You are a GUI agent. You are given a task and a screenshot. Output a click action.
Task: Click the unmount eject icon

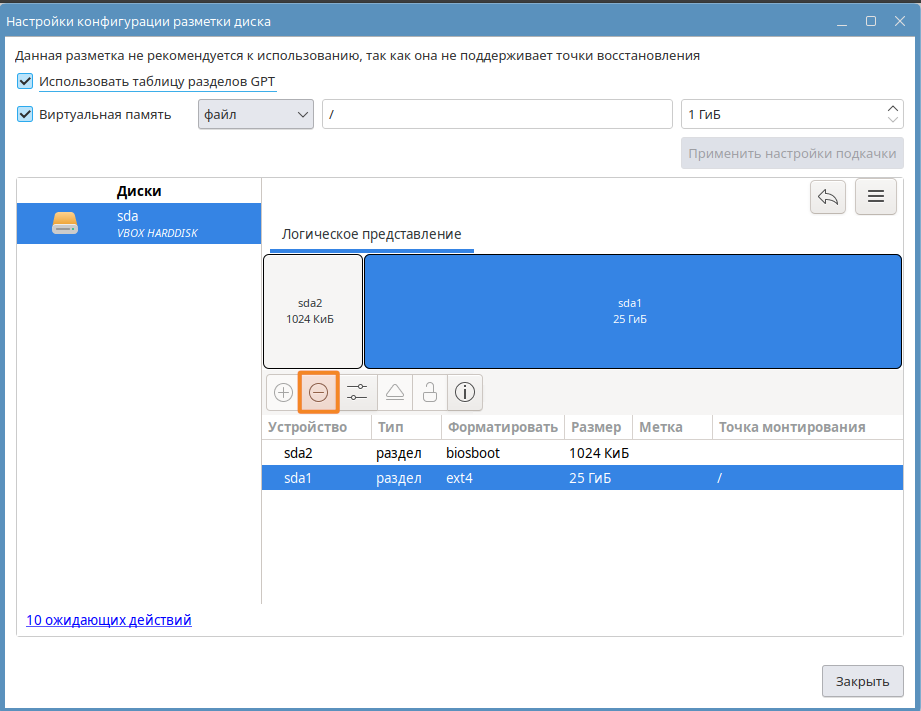click(393, 393)
